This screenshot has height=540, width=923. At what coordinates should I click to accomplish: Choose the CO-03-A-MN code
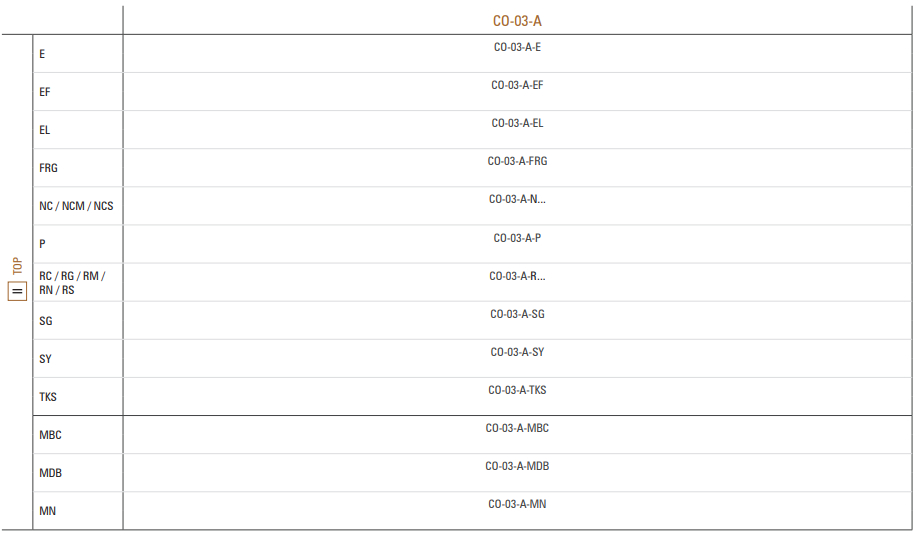517,504
